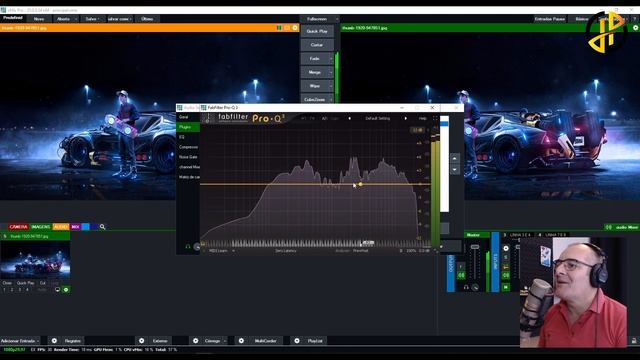Click the Master volume fader handle
Image resolution: width=640 pixels, height=360 pixels.
point(475,247)
